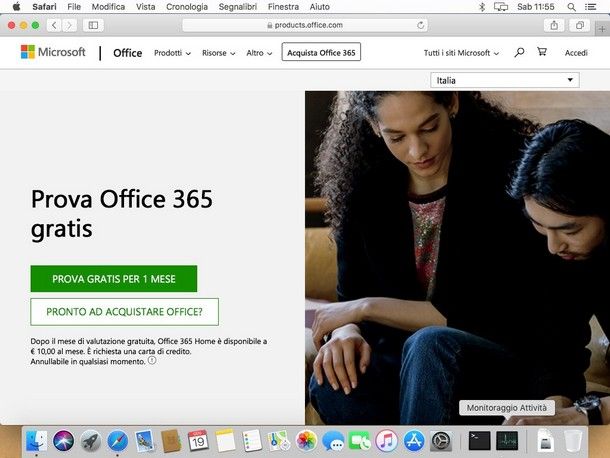This screenshot has height=458, width=610.
Task: Open Calendar showing 19 in Dock
Action: 198,440
